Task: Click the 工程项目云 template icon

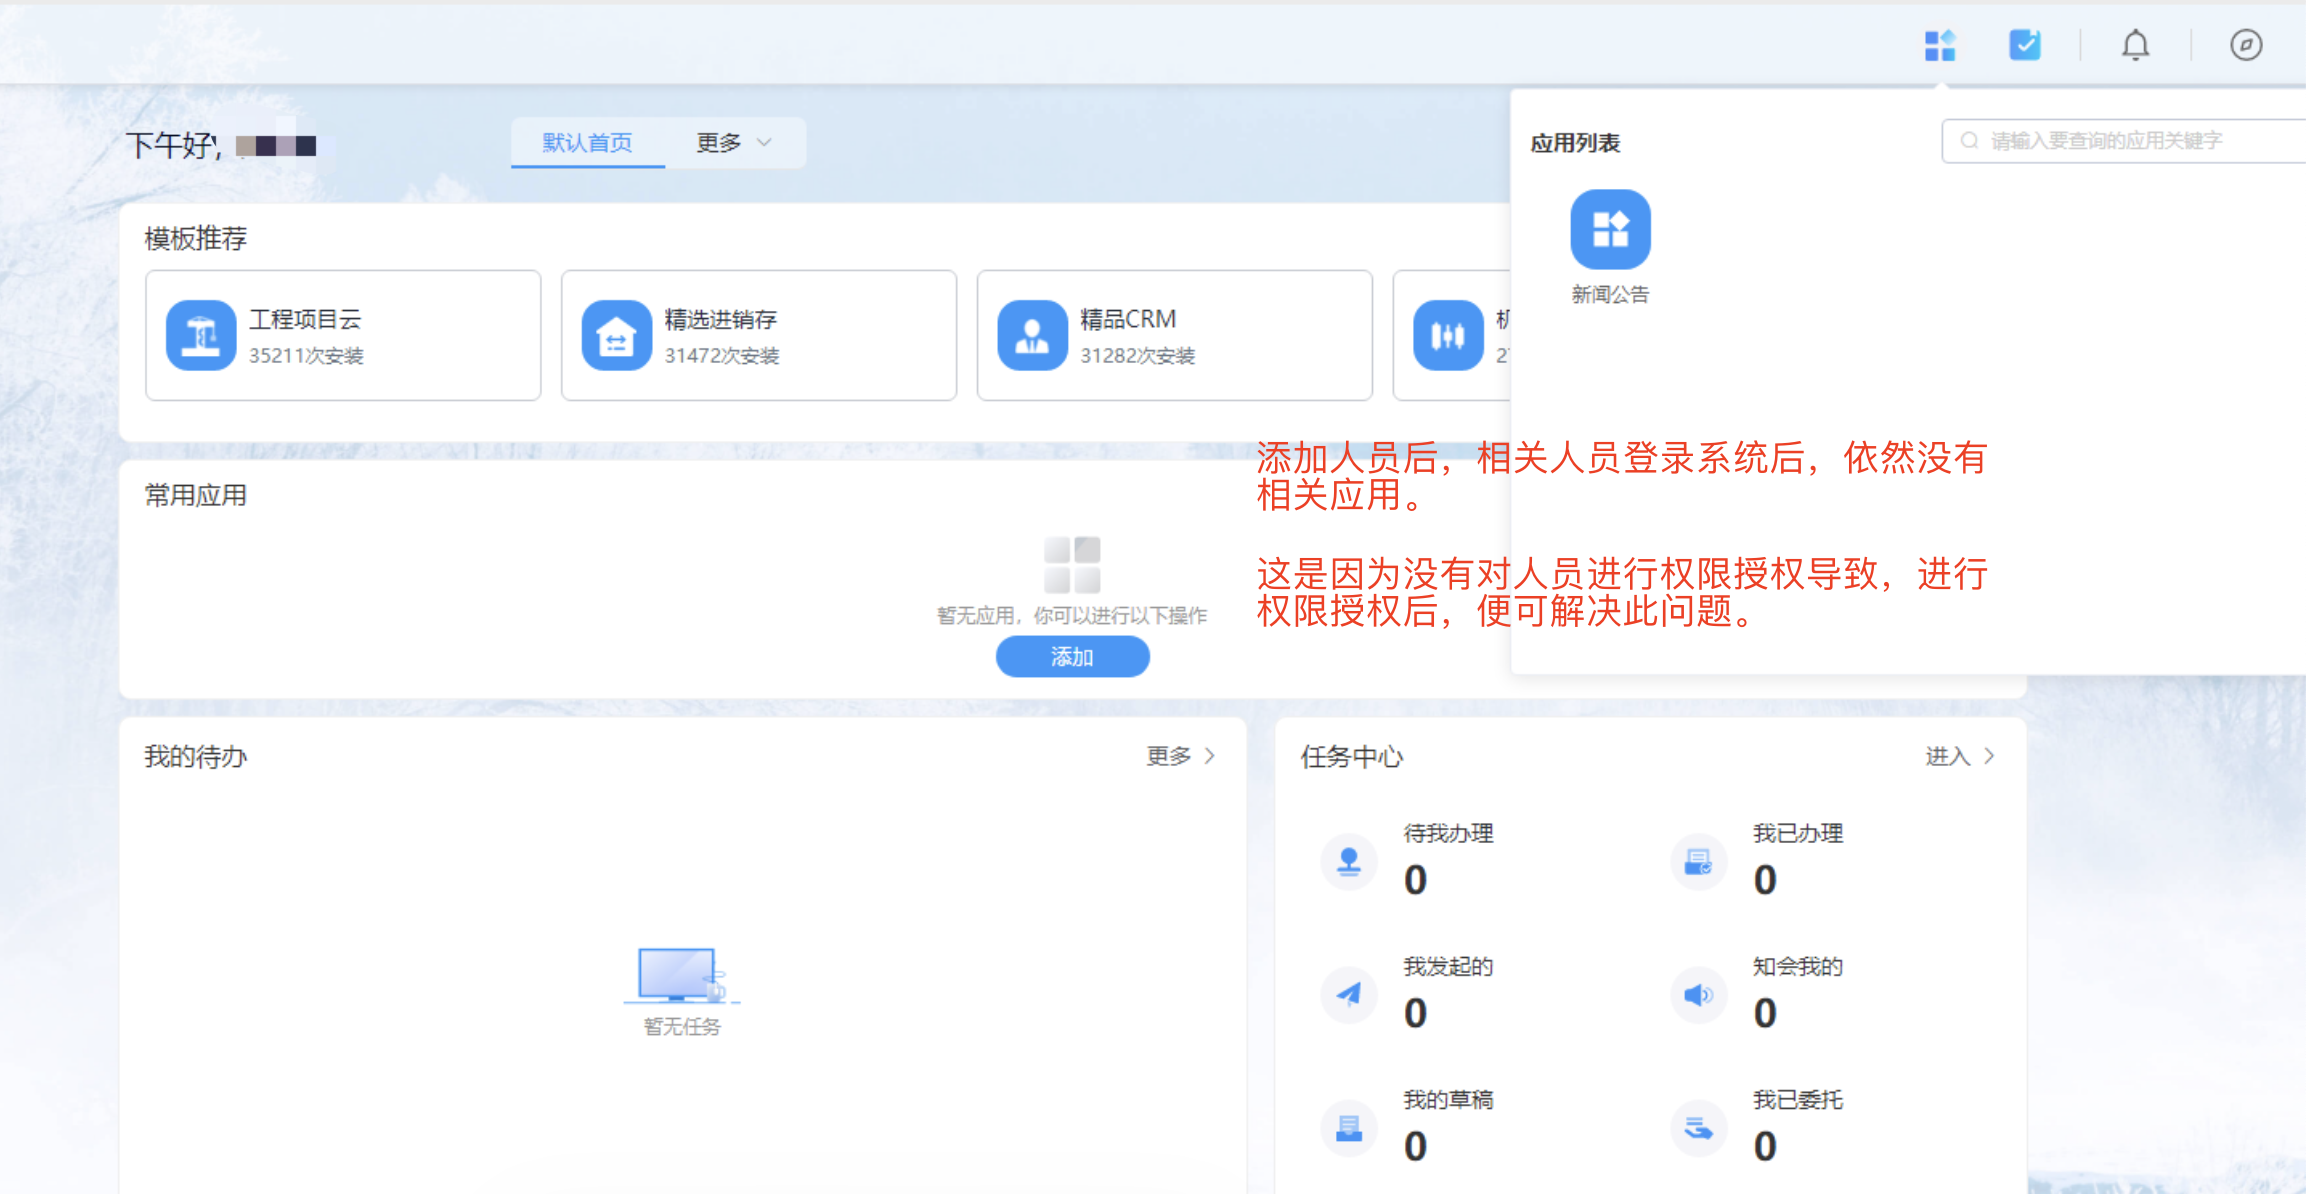Action: 201,335
